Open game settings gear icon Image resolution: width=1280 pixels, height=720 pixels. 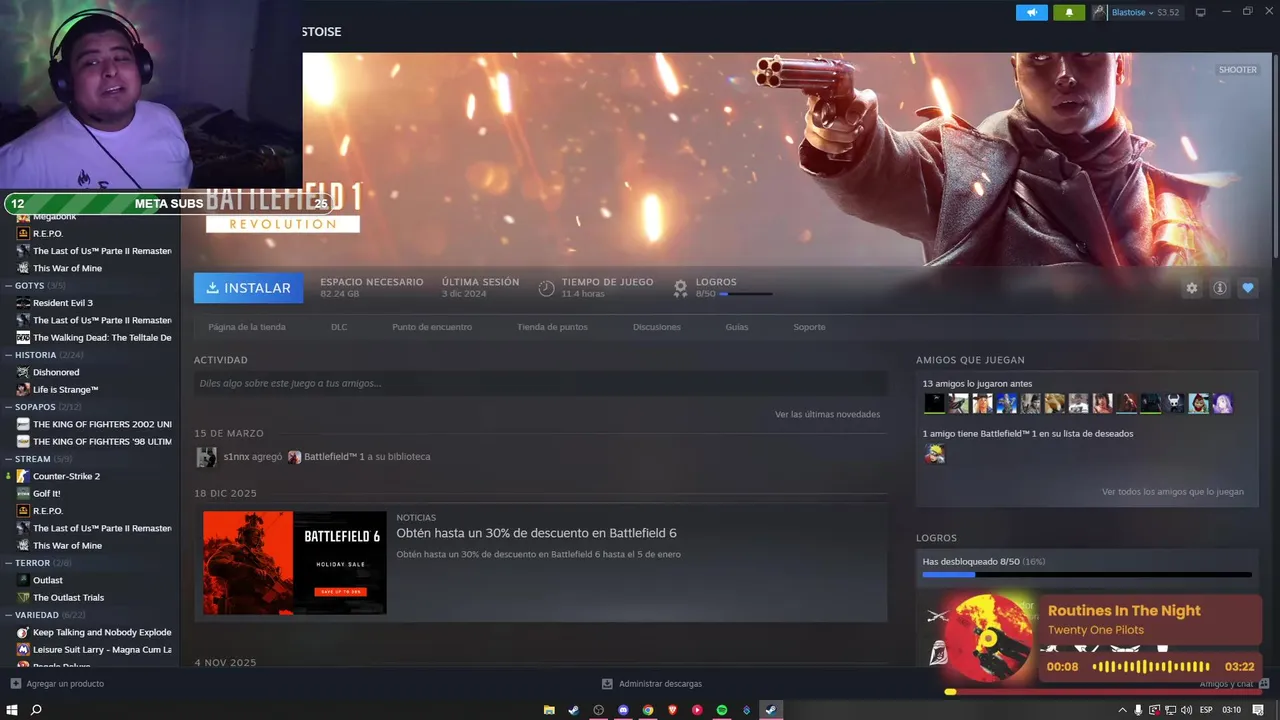pyautogui.click(x=1191, y=288)
